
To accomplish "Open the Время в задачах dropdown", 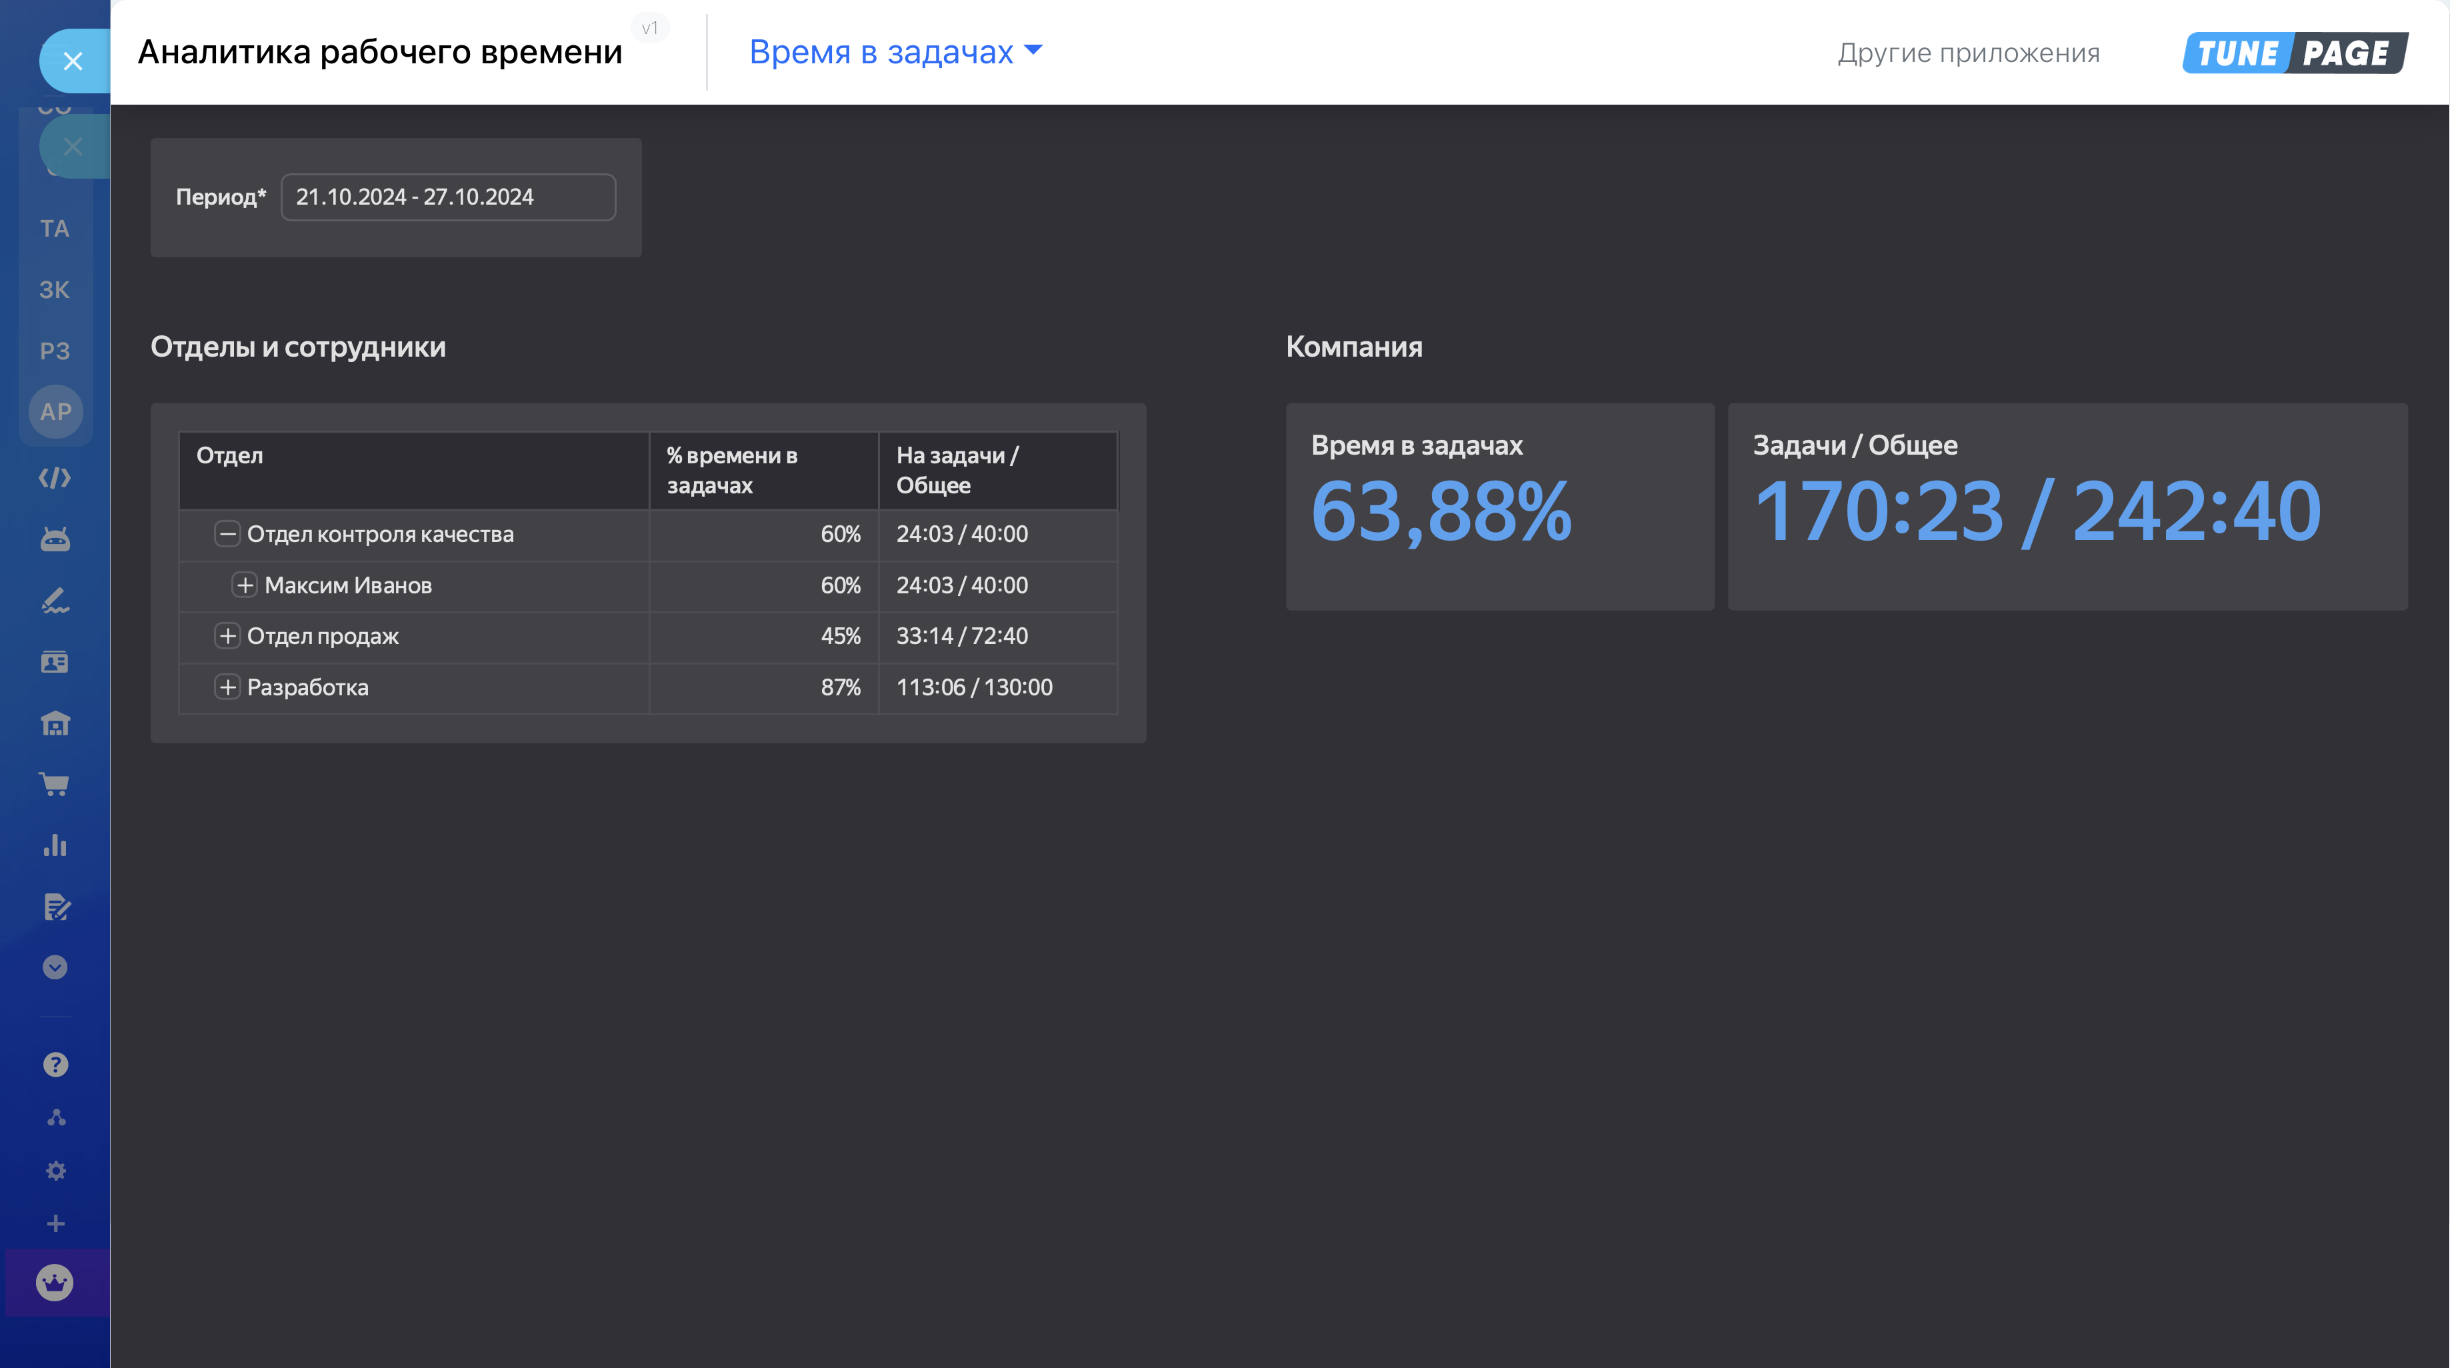I will [x=895, y=52].
